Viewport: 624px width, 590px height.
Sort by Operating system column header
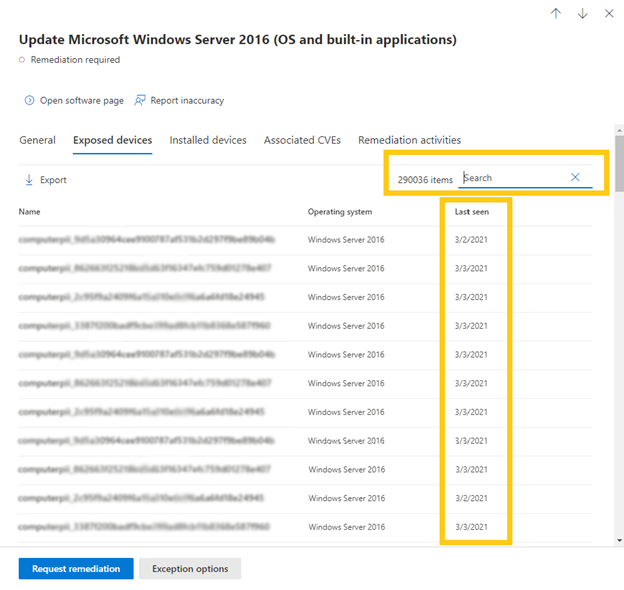point(340,212)
